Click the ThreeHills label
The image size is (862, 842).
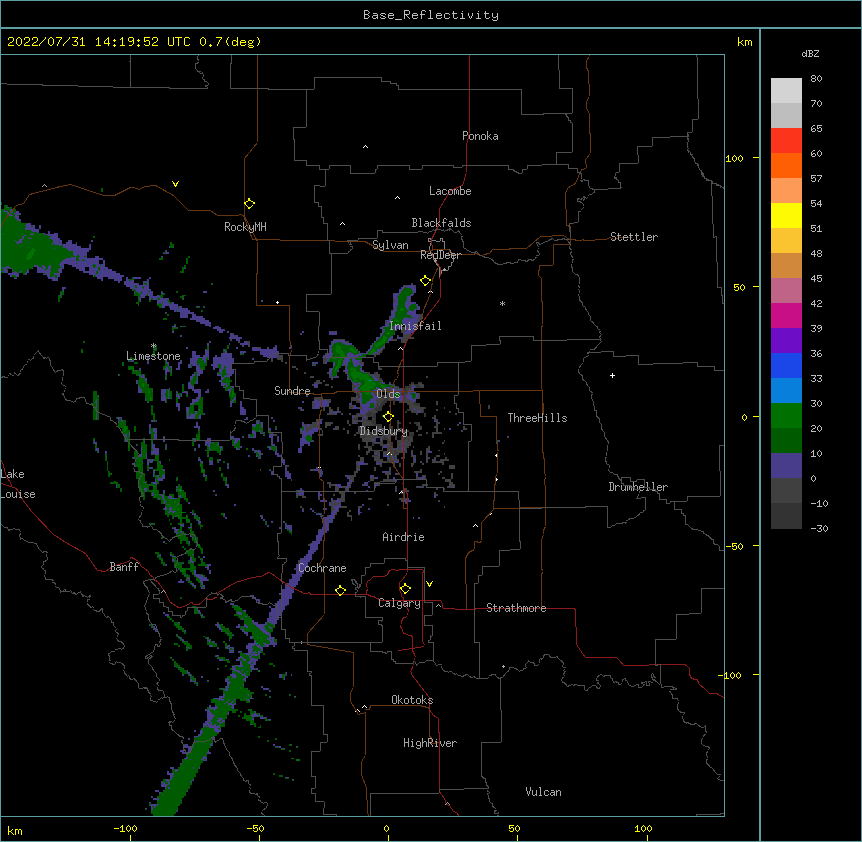point(537,418)
